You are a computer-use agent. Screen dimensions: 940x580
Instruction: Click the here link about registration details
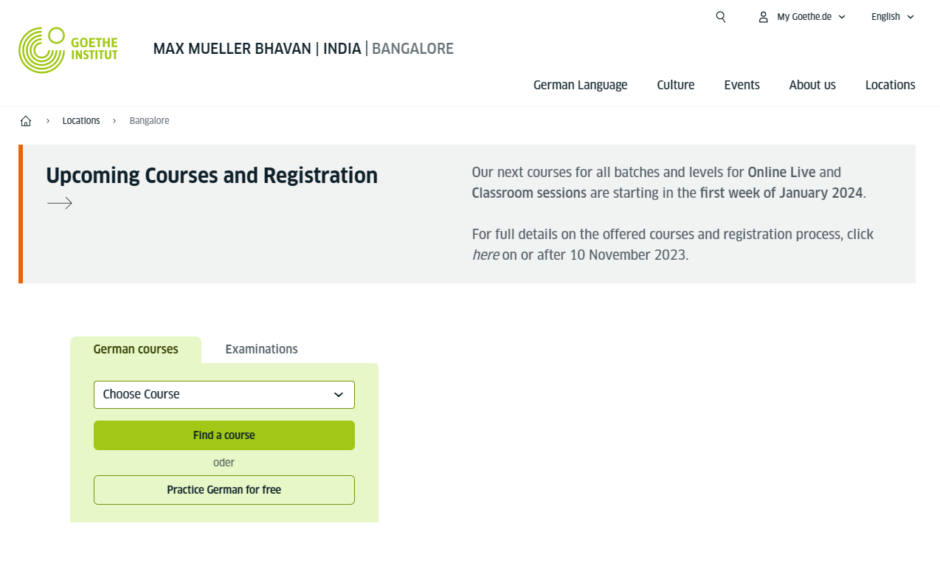[x=484, y=254]
